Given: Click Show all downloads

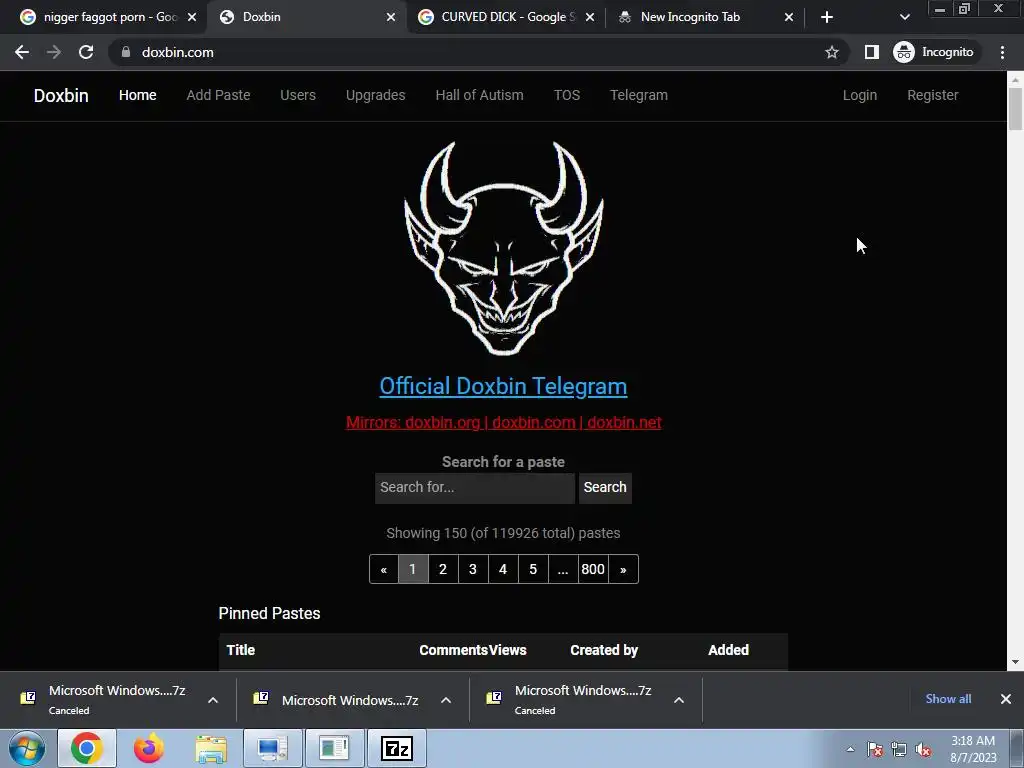Looking at the screenshot, I should click(x=948, y=699).
